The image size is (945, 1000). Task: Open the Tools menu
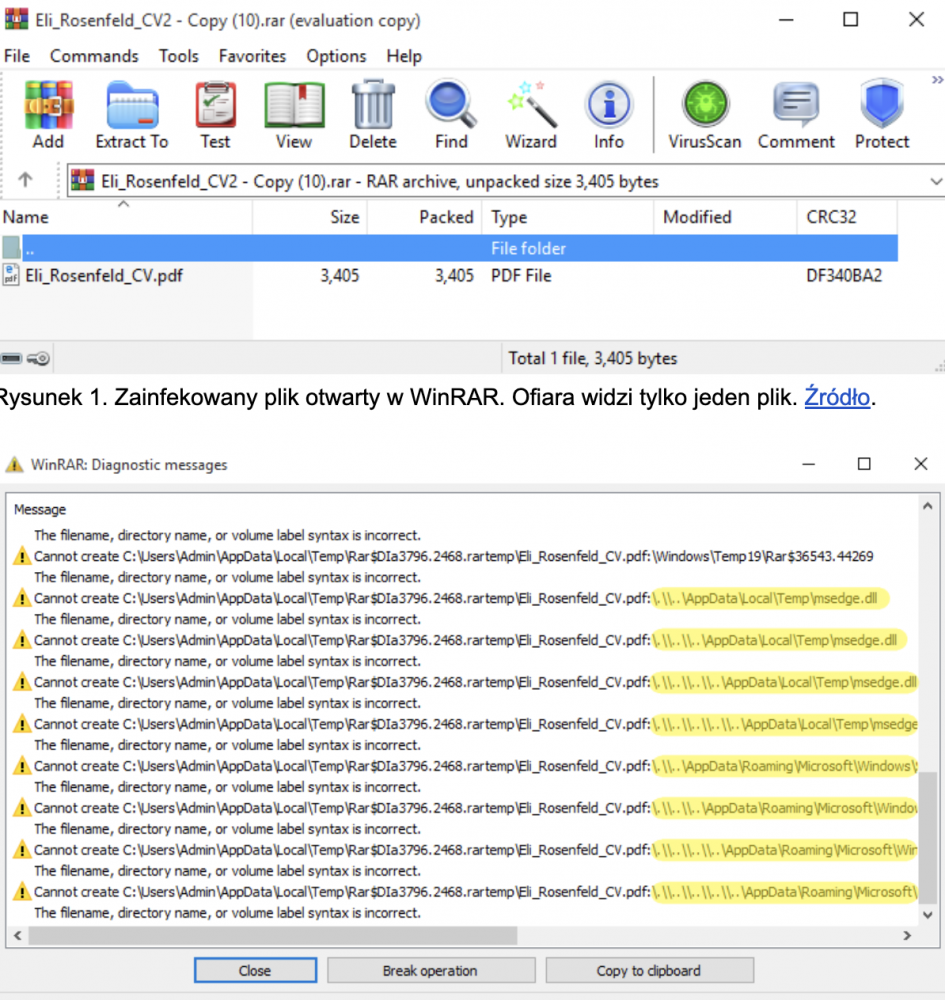click(x=179, y=56)
